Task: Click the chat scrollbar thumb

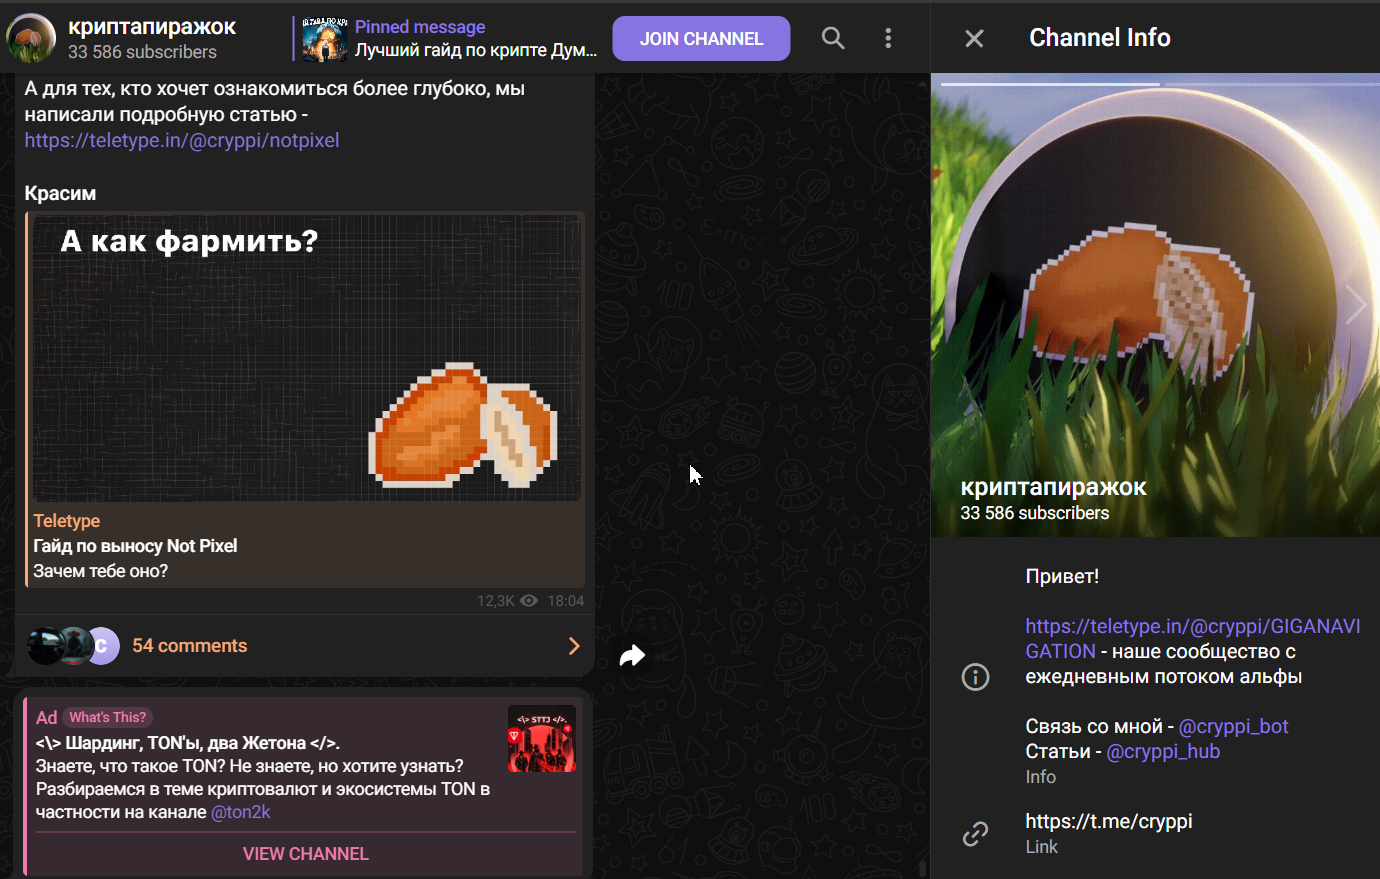Action: (922, 867)
